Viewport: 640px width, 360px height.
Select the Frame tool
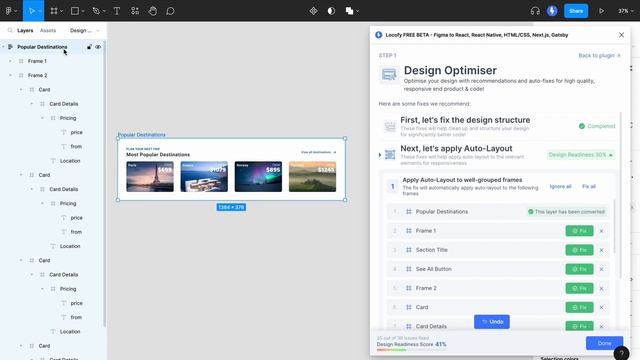54,11
